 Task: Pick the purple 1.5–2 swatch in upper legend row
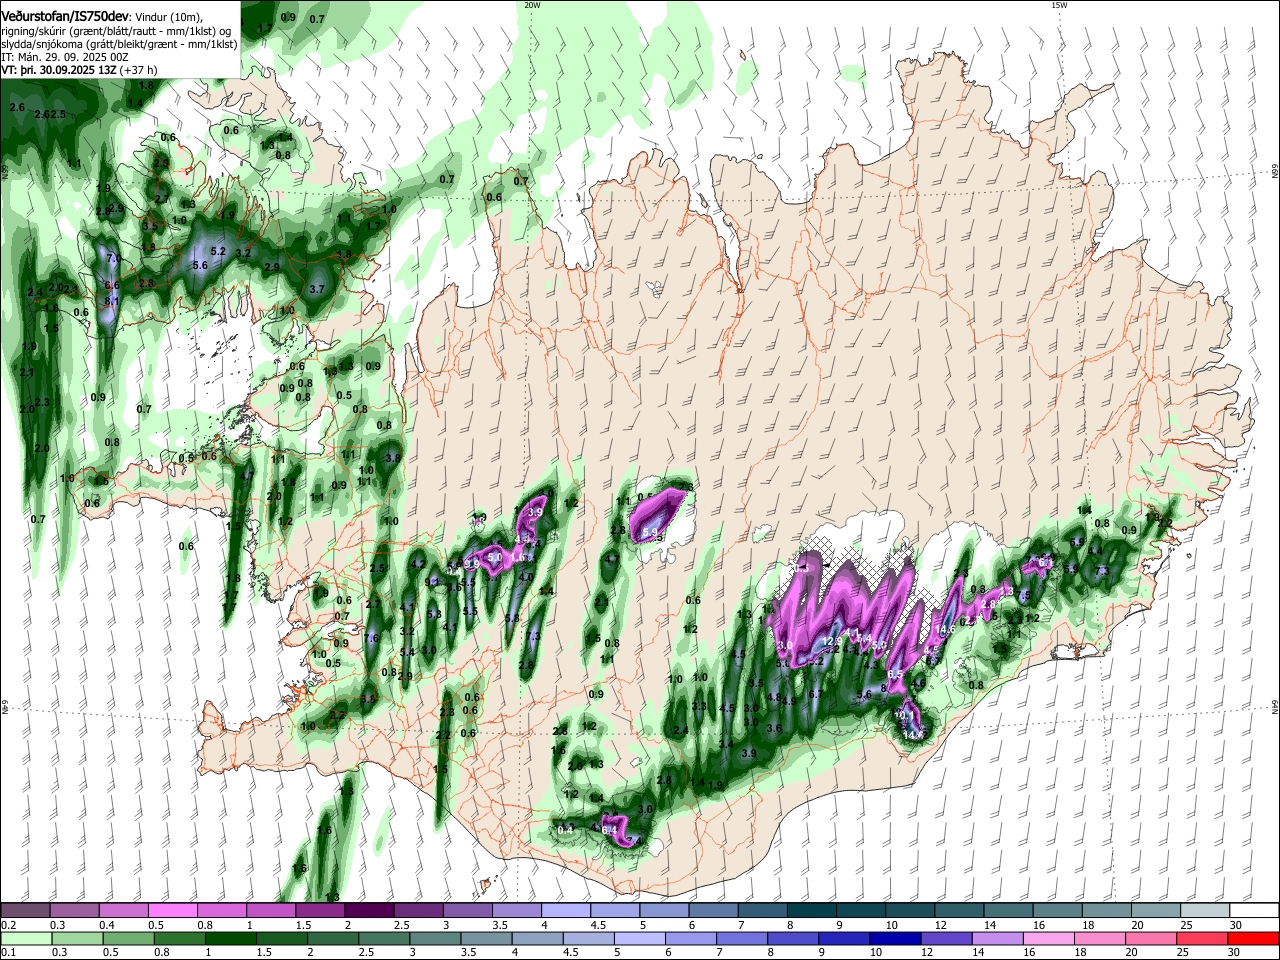point(319,911)
